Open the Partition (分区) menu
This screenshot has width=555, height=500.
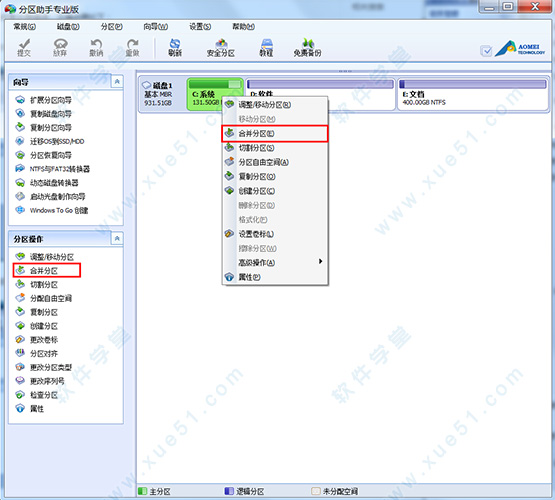111,27
